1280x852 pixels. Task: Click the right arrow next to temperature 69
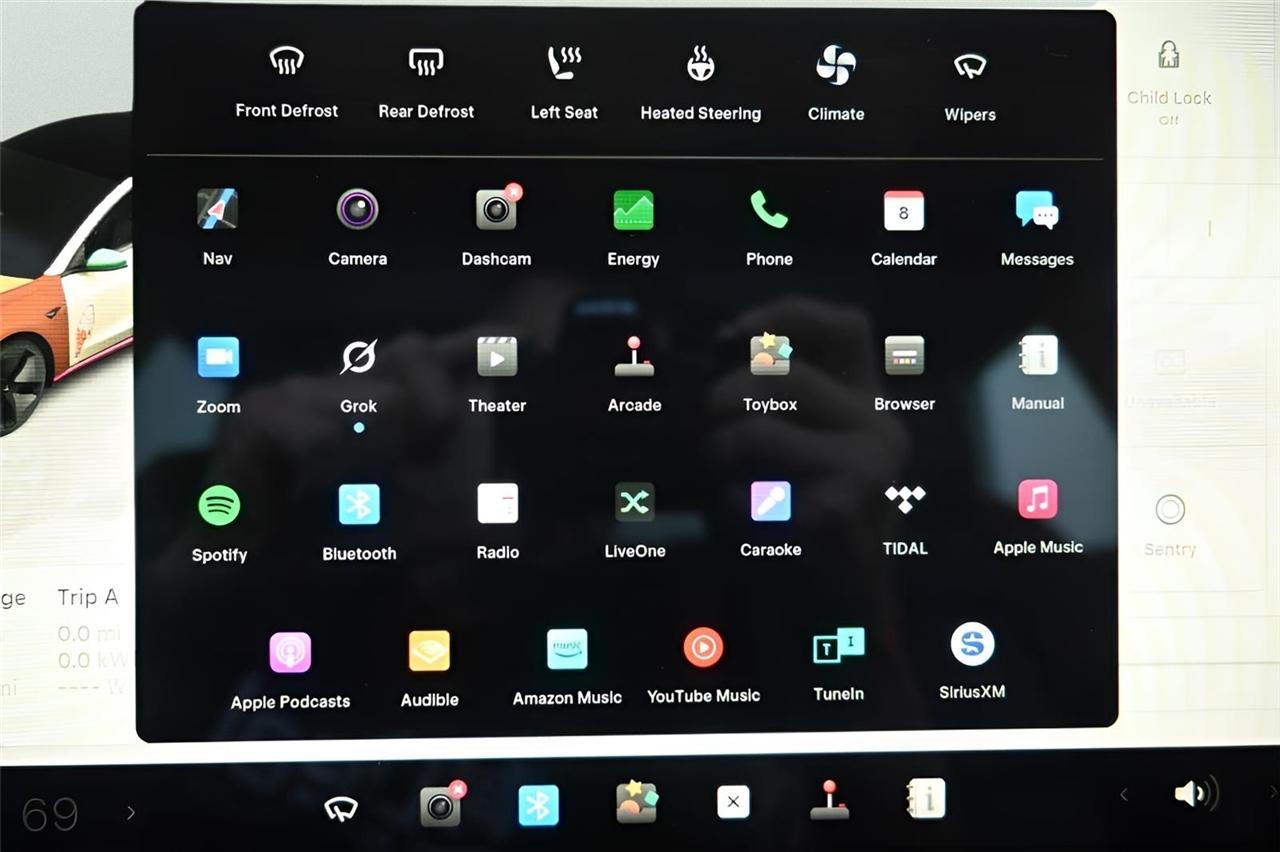[x=130, y=813]
